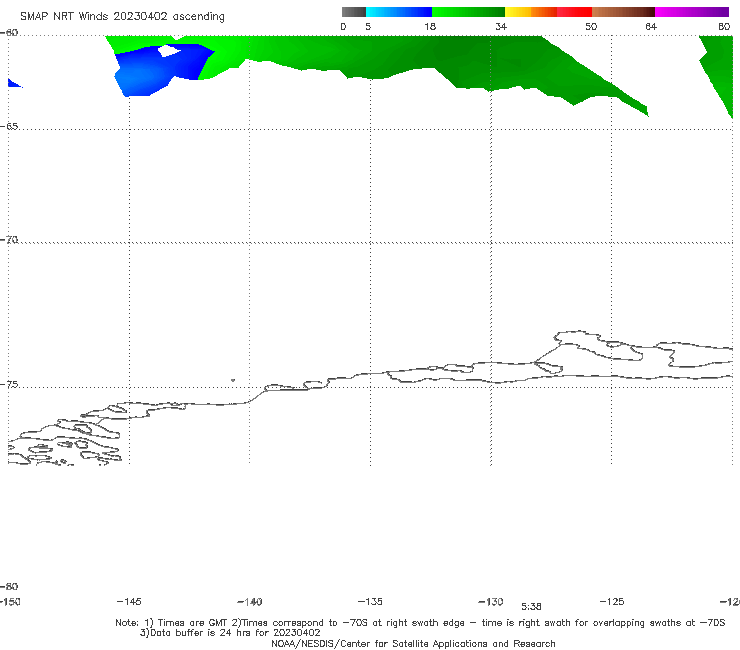The image size is (740, 650).
Task: Click the red segment of the color bar
Action: click(574, 12)
